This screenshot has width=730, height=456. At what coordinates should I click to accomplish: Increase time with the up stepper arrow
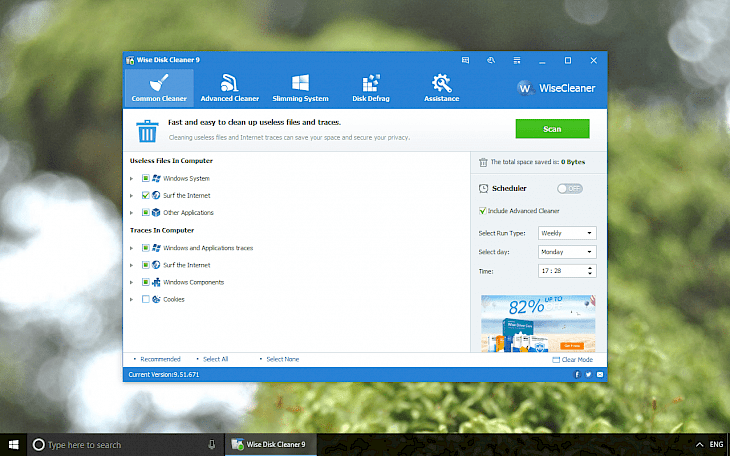tap(590, 268)
